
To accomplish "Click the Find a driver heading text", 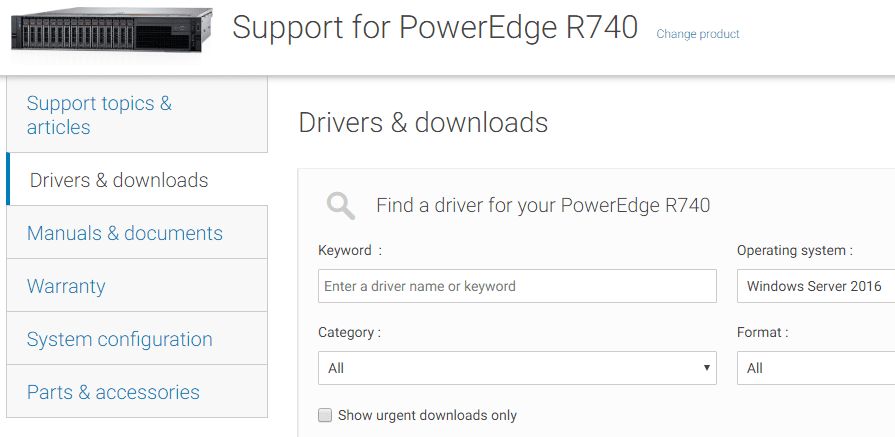I will point(543,206).
